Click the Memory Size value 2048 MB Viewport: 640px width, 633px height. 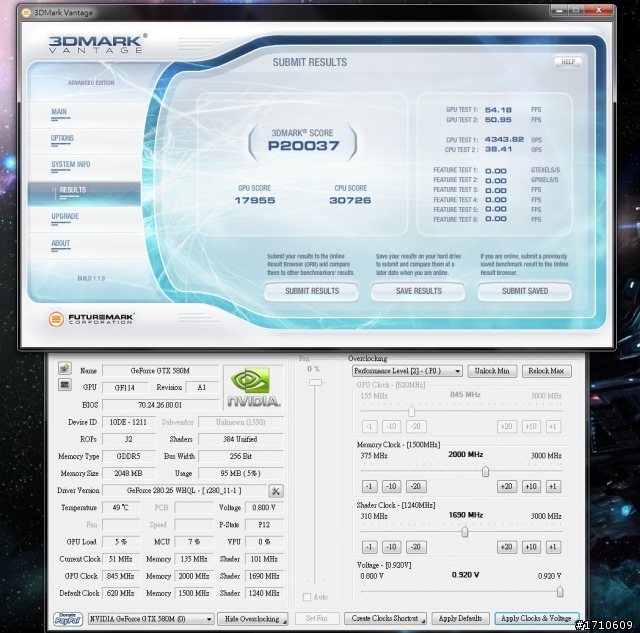point(129,473)
